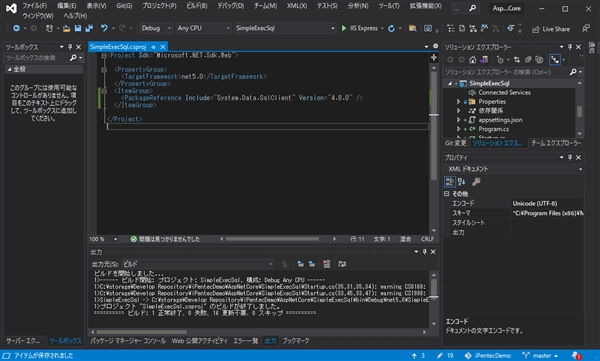Close the SimpleExecSql.csproj editor tab
The height and width of the screenshot is (361, 600).
tap(163, 47)
